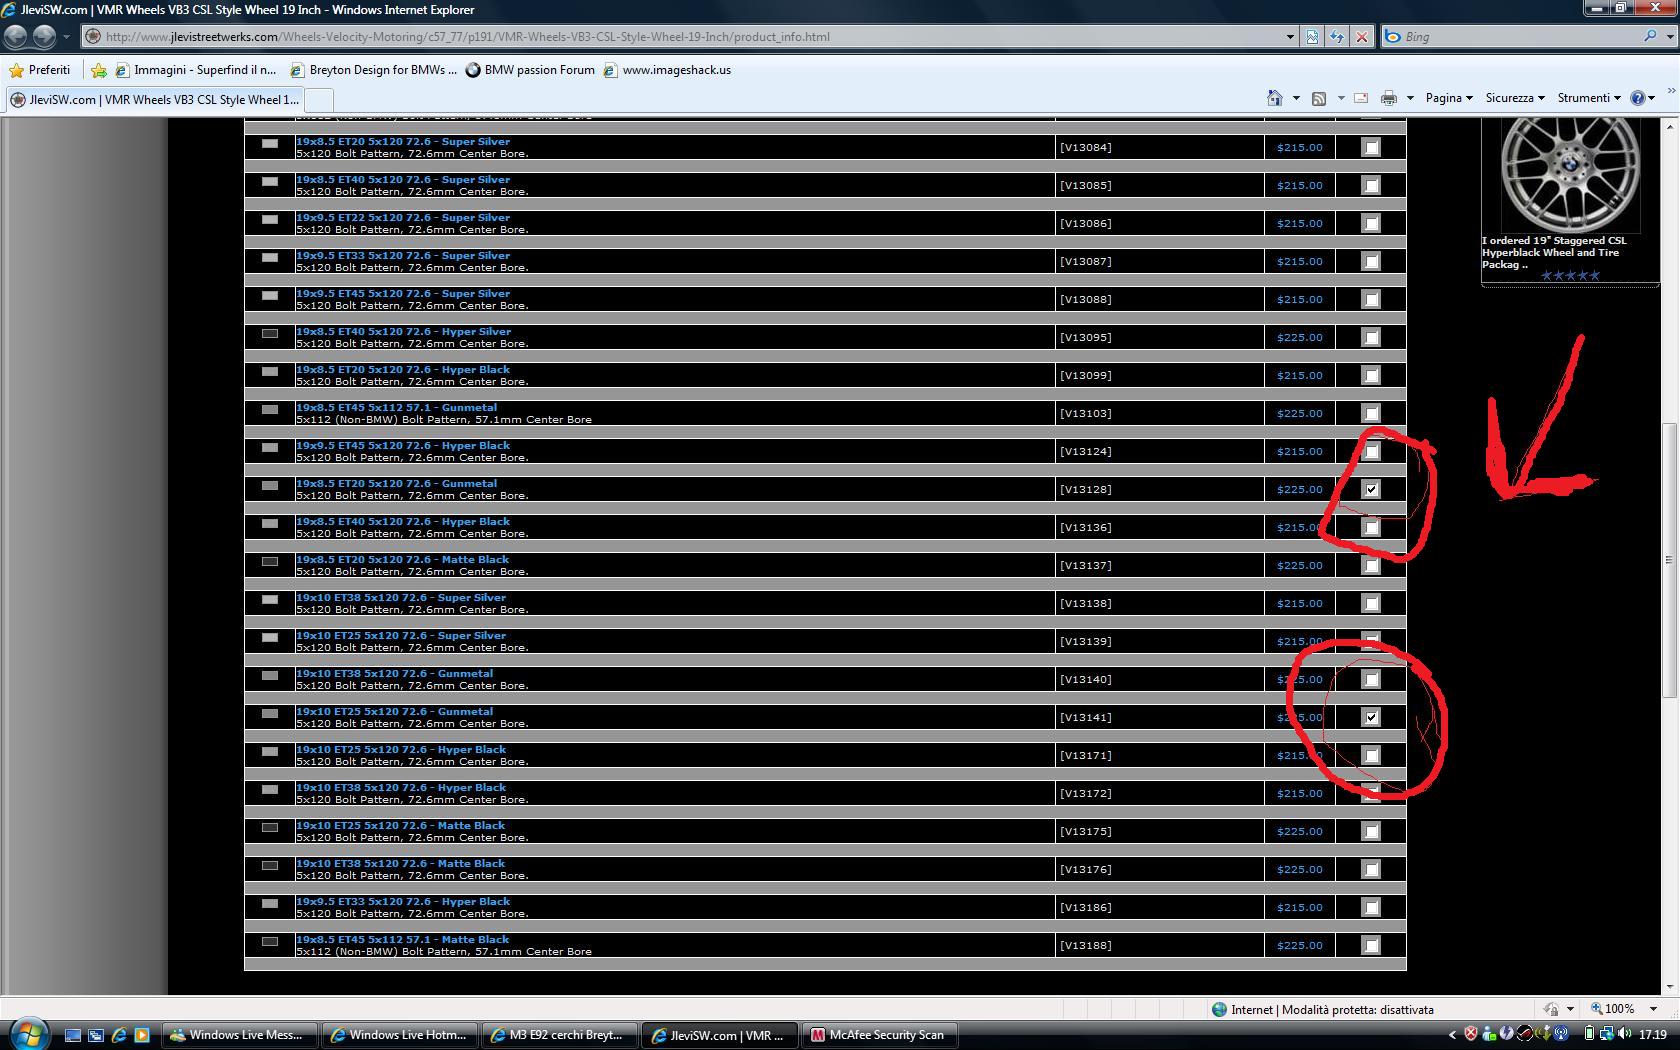Open the www.imageshack.us favorite link
Screen dimensions: 1680x1050
point(667,70)
